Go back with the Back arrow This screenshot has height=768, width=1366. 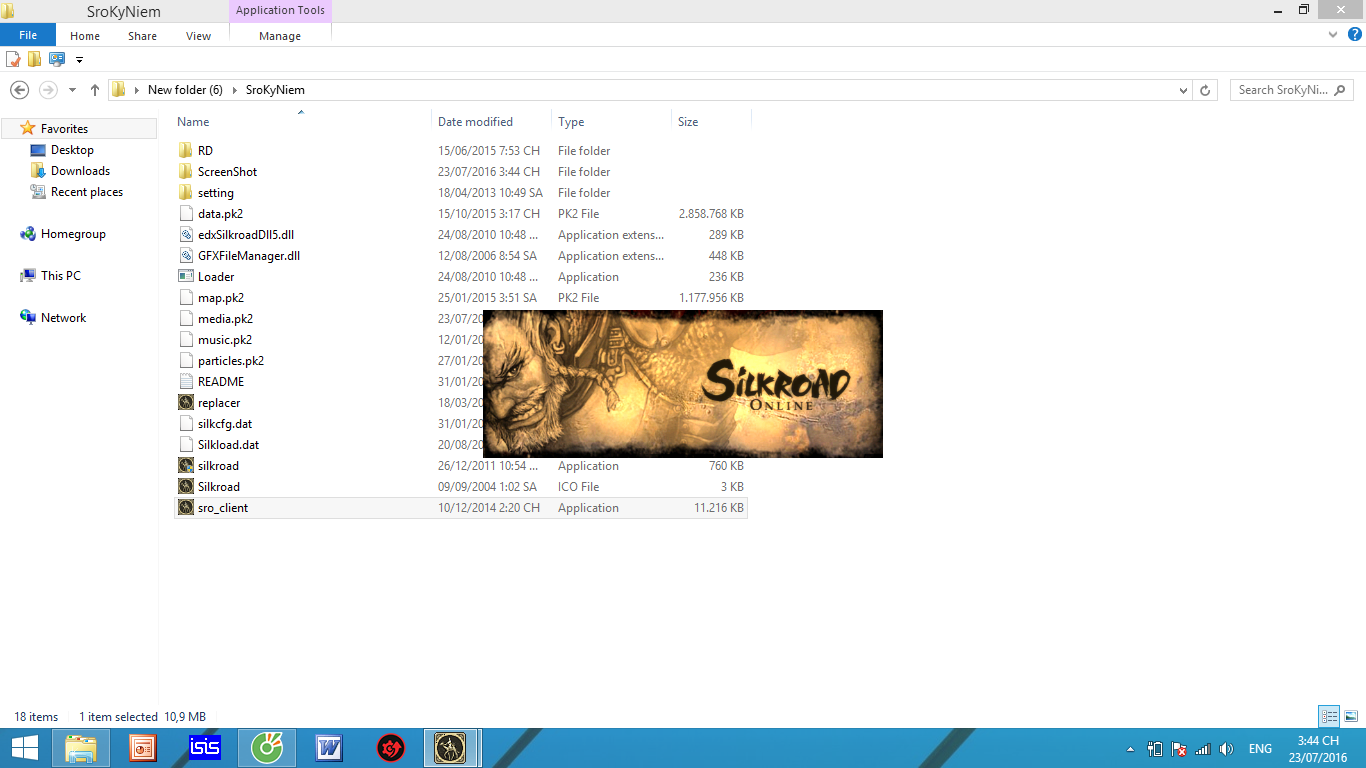click(x=19, y=90)
